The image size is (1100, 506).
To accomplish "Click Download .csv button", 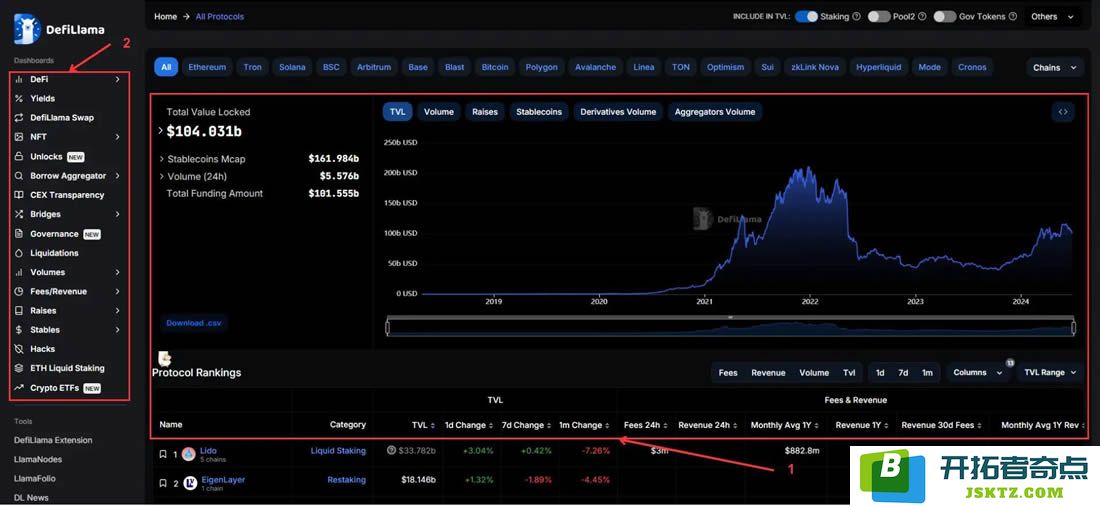I will click(194, 324).
